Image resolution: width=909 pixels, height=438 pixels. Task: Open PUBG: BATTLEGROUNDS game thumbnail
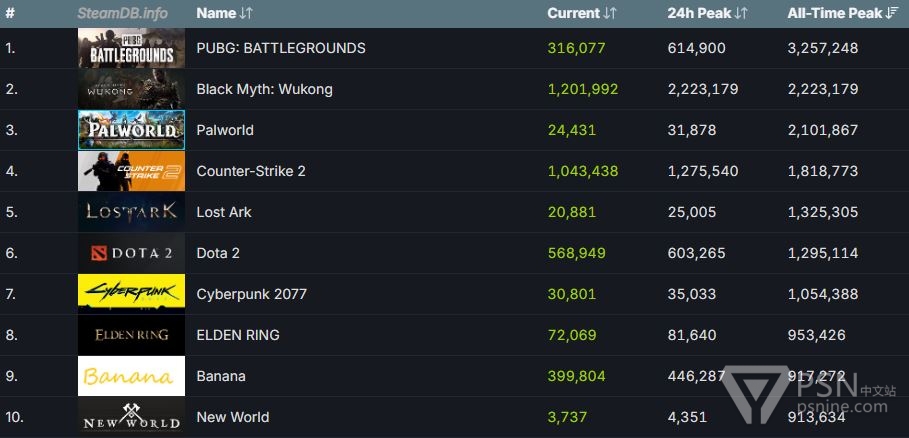(x=132, y=48)
